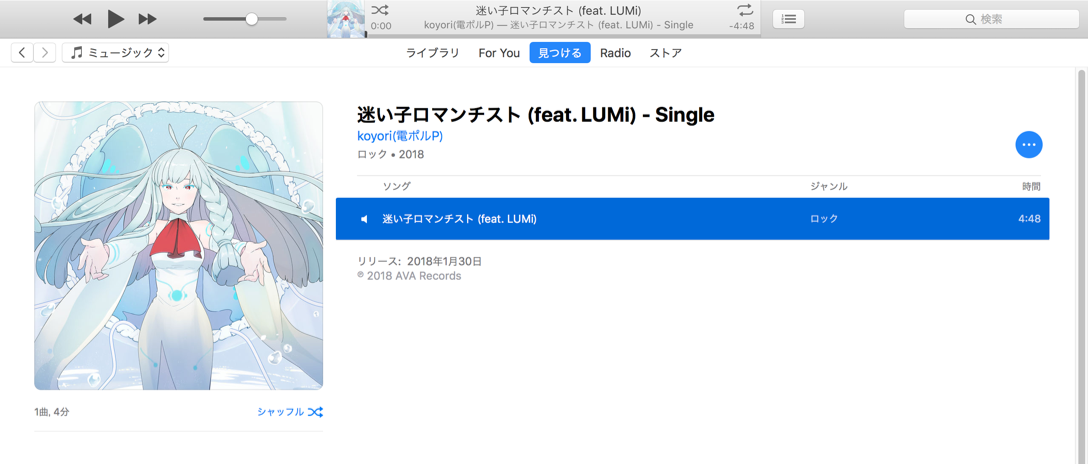The image size is (1088, 464).
Task: Open the ストア tab
Action: click(665, 53)
